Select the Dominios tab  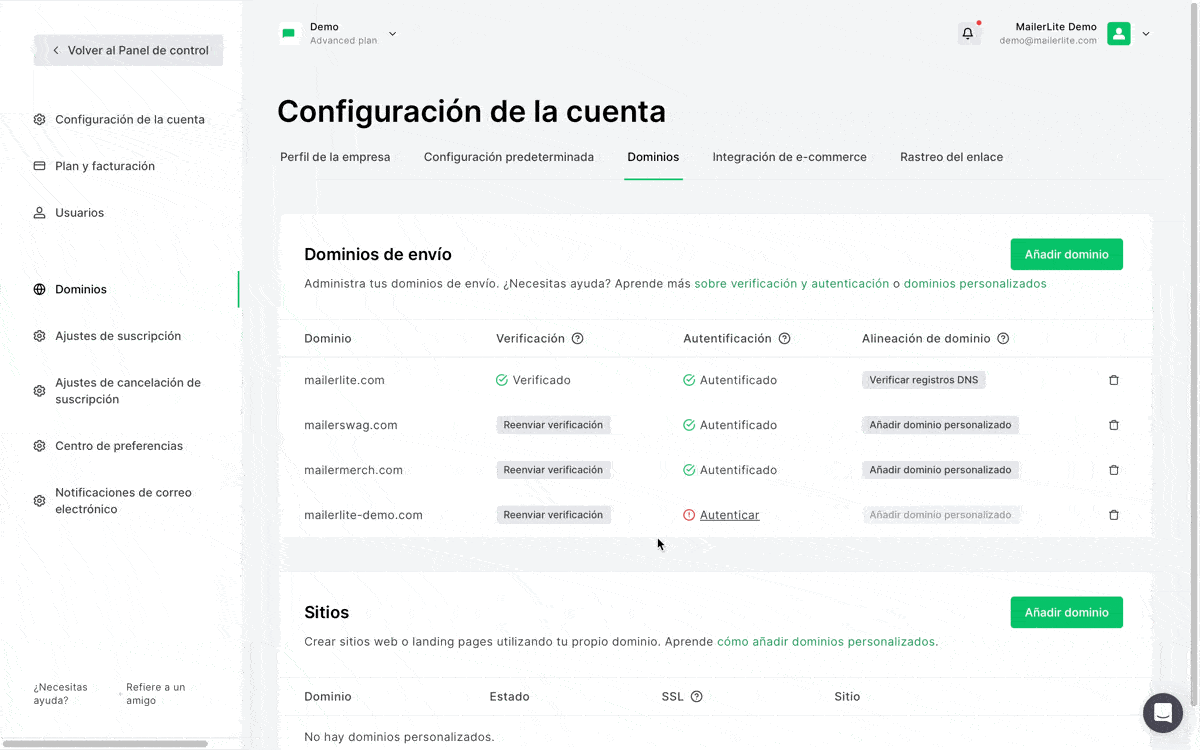pos(653,157)
